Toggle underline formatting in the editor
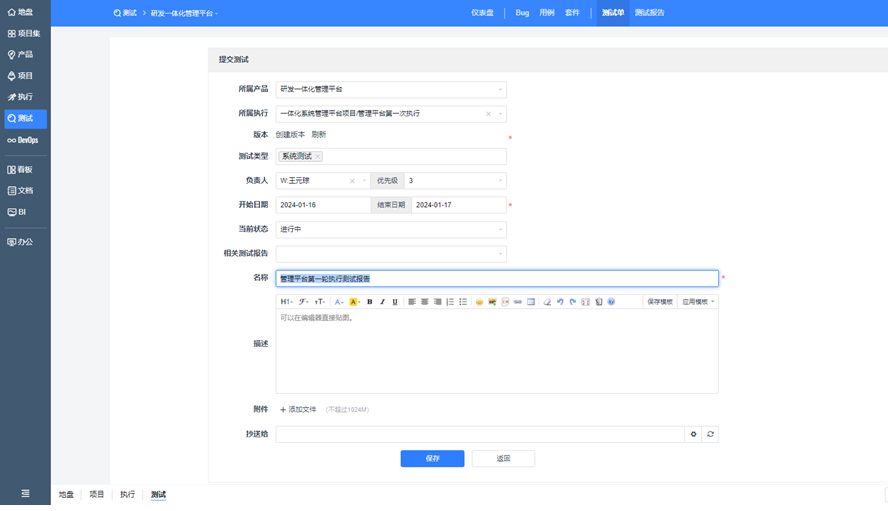The height and width of the screenshot is (511, 888). [x=395, y=302]
